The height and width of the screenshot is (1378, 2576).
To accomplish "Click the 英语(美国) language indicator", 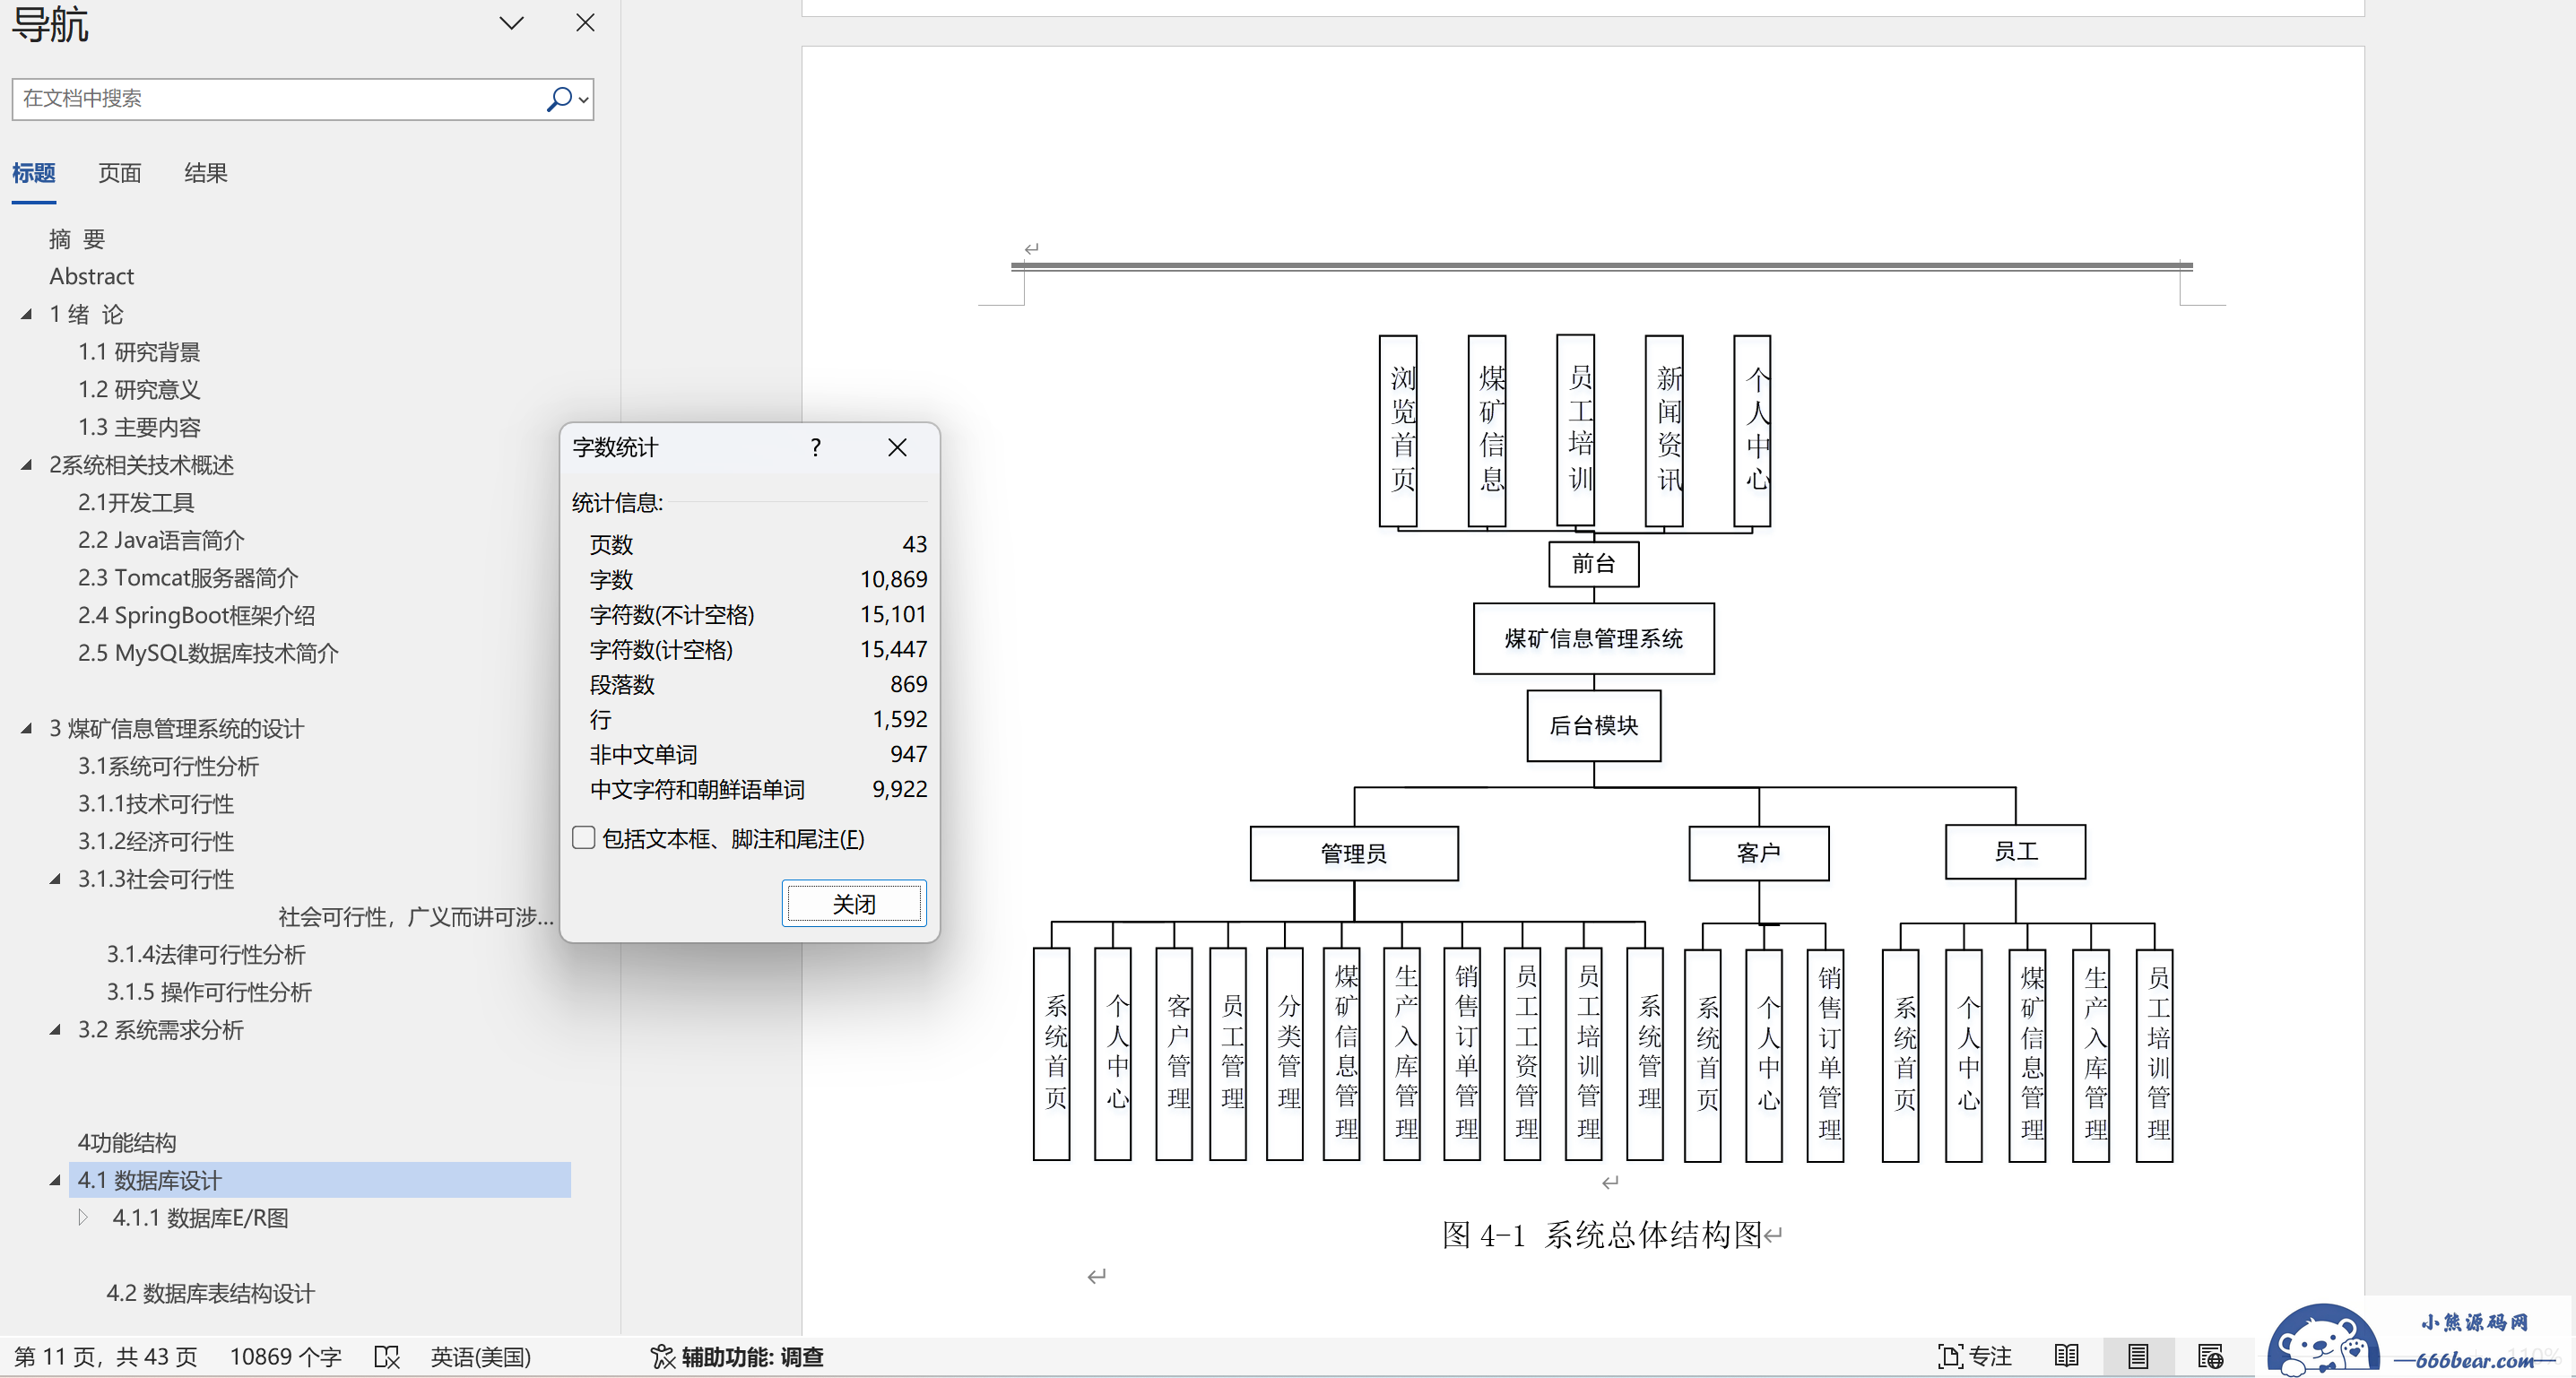I will click(x=481, y=1357).
